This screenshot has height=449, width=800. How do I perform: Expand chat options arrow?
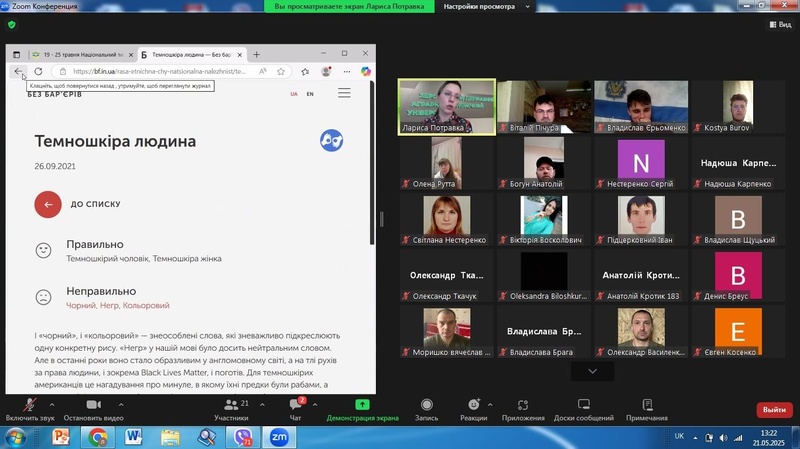(x=315, y=405)
